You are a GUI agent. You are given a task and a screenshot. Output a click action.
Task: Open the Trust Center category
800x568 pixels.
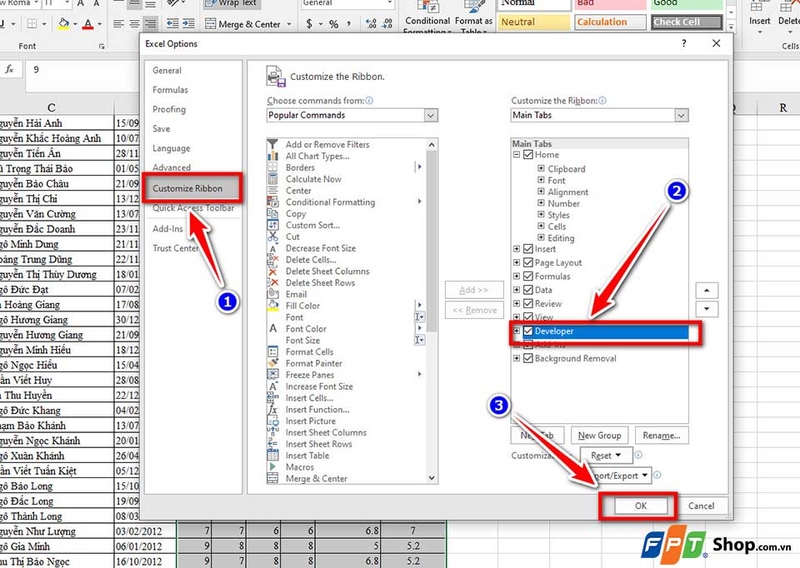(176, 248)
